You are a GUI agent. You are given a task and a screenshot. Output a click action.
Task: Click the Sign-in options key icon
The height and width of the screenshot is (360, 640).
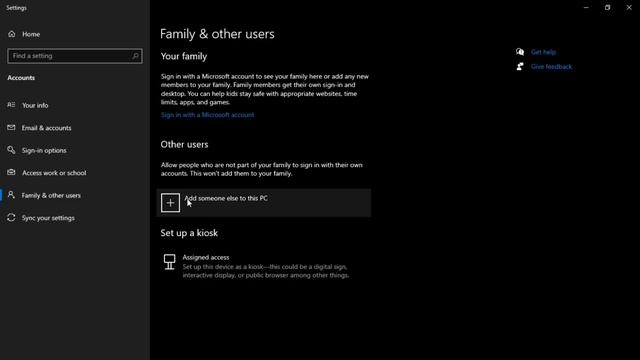pyautogui.click(x=11, y=150)
